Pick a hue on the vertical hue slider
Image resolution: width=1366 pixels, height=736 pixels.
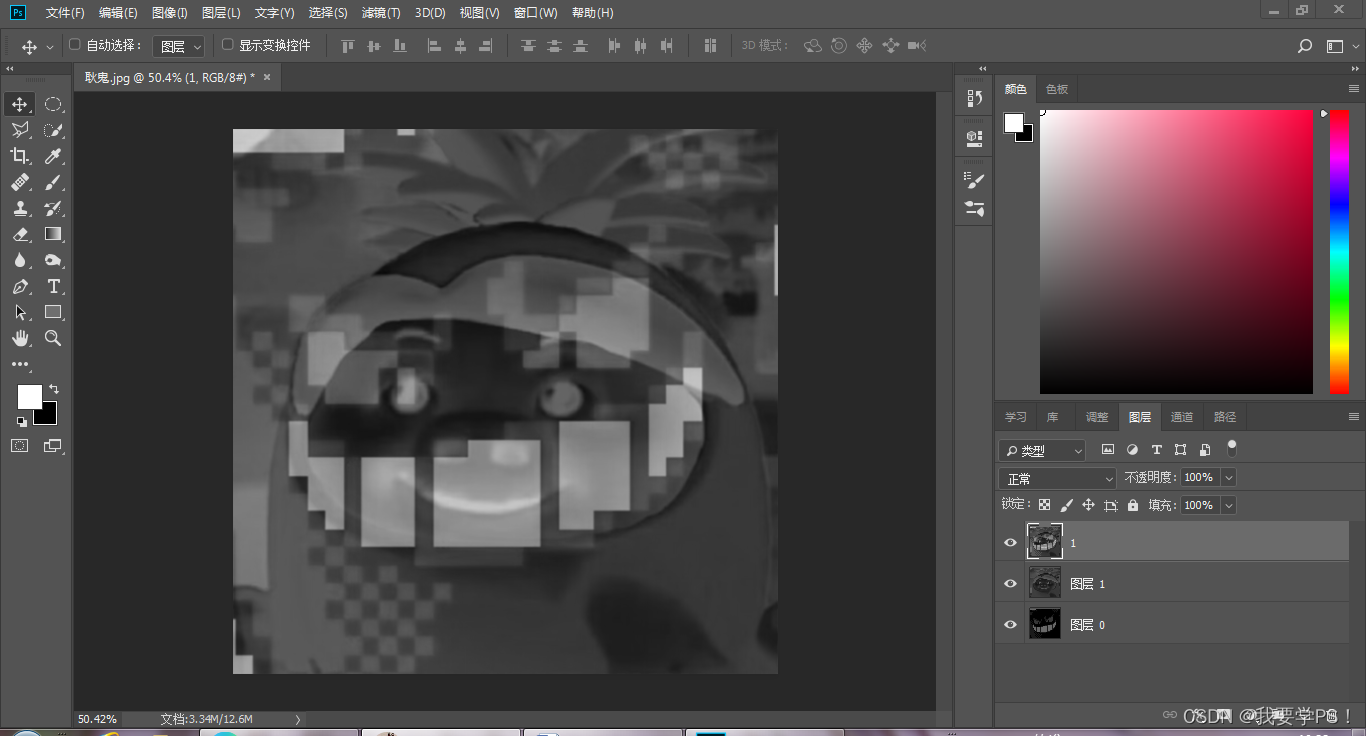pyautogui.click(x=1339, y=252)
